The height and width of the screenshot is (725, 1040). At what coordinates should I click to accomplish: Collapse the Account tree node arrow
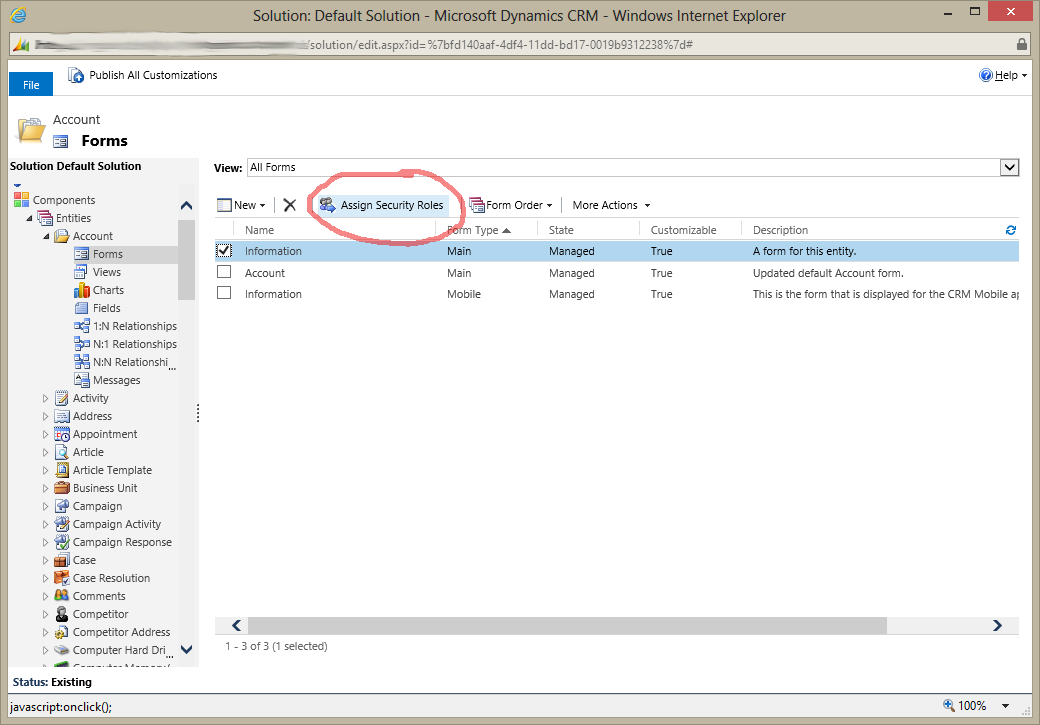coord(46,236)
